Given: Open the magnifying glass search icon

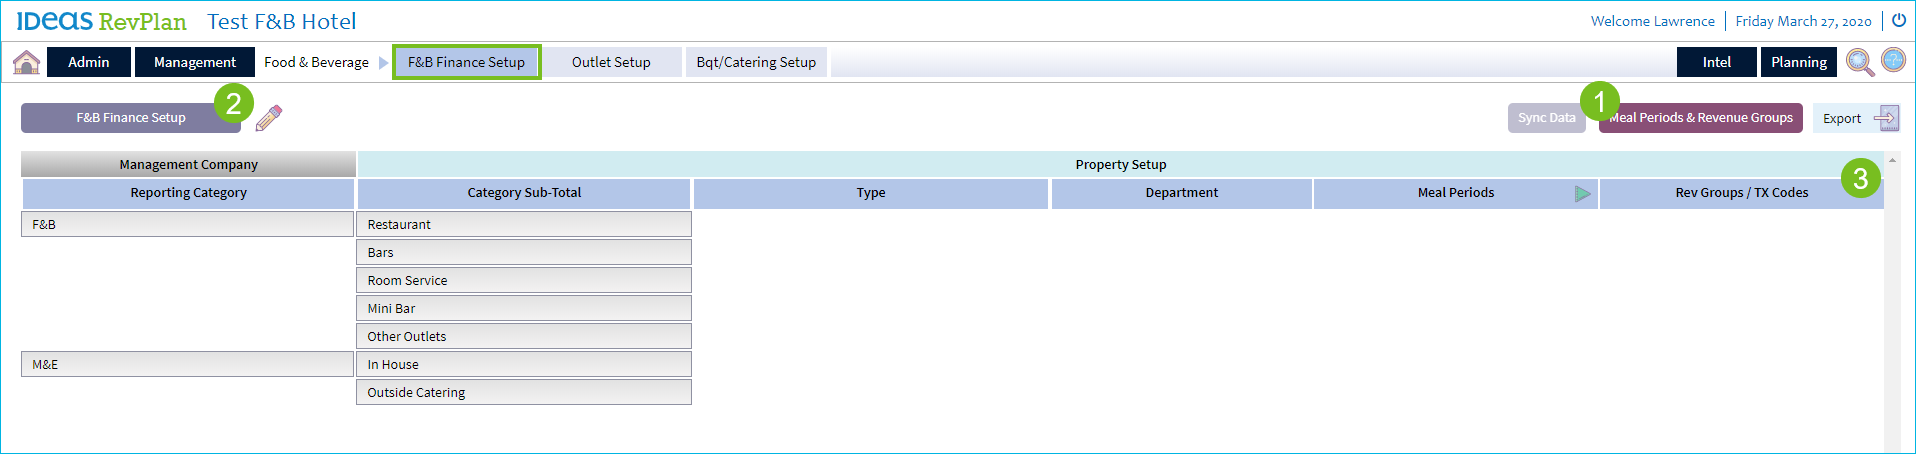Looking at the screenshot, I should pyautogui.click(x=1859, y=62).
